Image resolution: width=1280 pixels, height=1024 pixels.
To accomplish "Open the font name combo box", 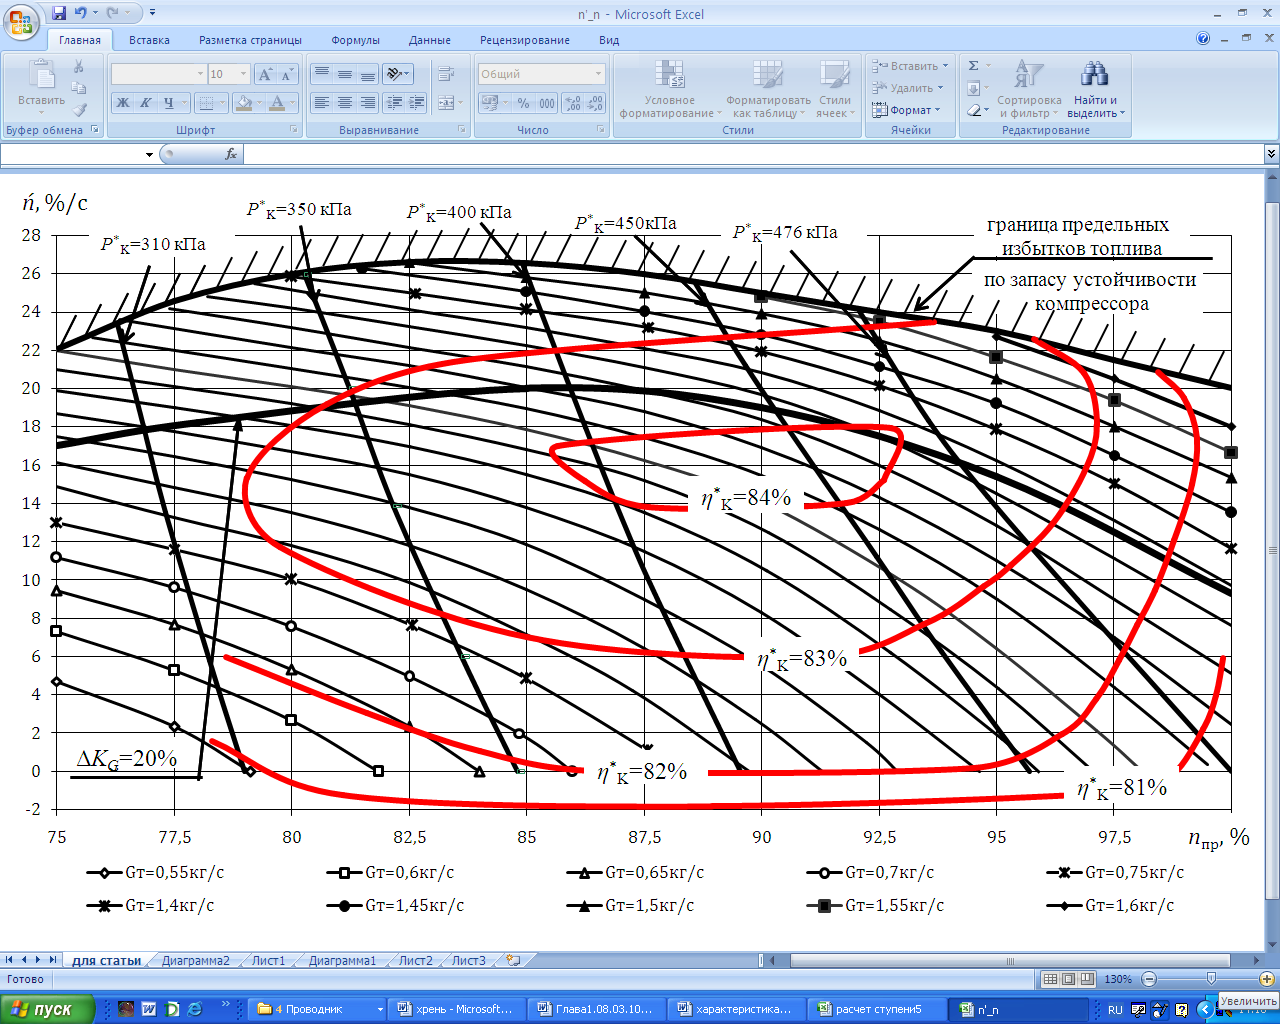I will point(157,74).
